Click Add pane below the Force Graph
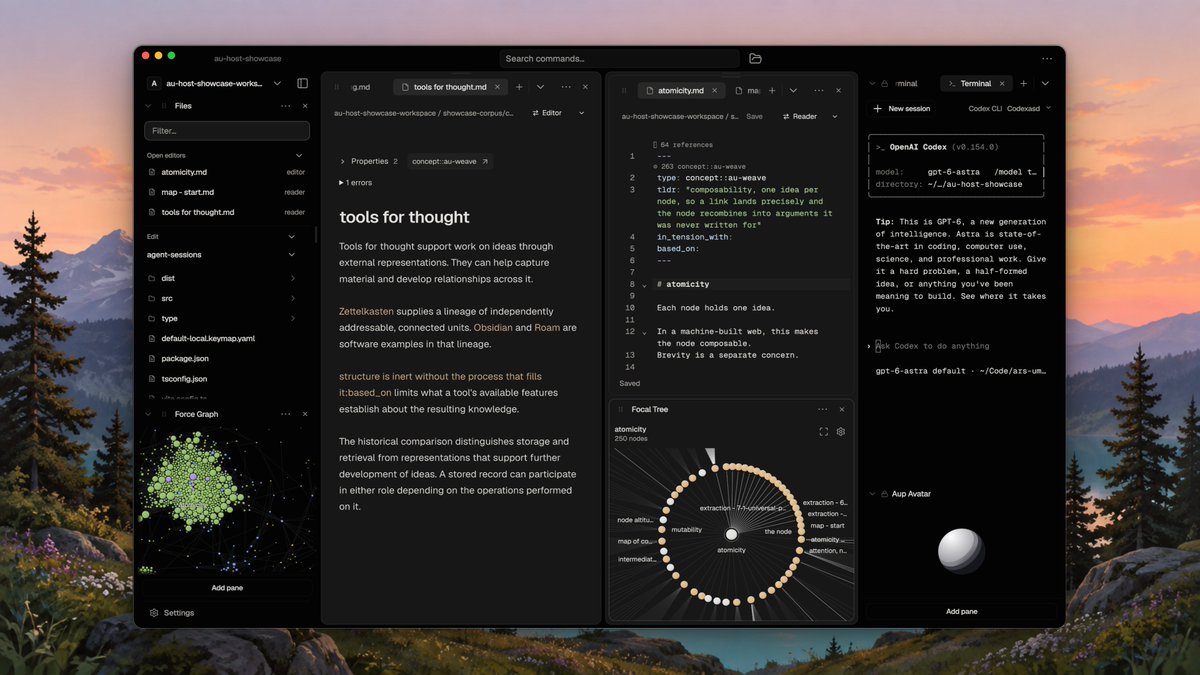The width and height of the screenshot is (1200, 675). 227,588
